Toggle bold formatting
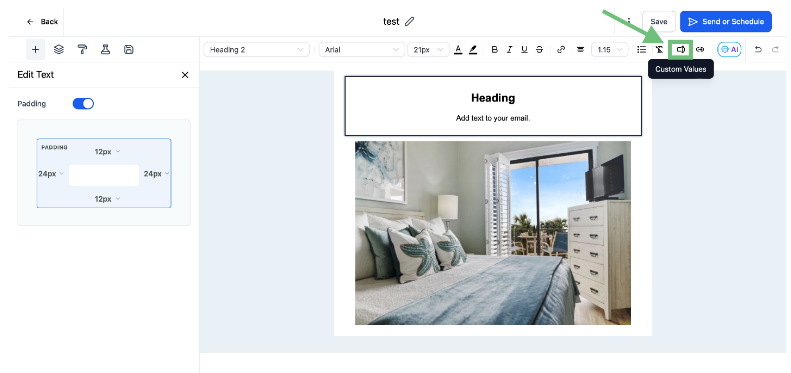The height and width of the screenshot is (373, 791). click(494, 49)
